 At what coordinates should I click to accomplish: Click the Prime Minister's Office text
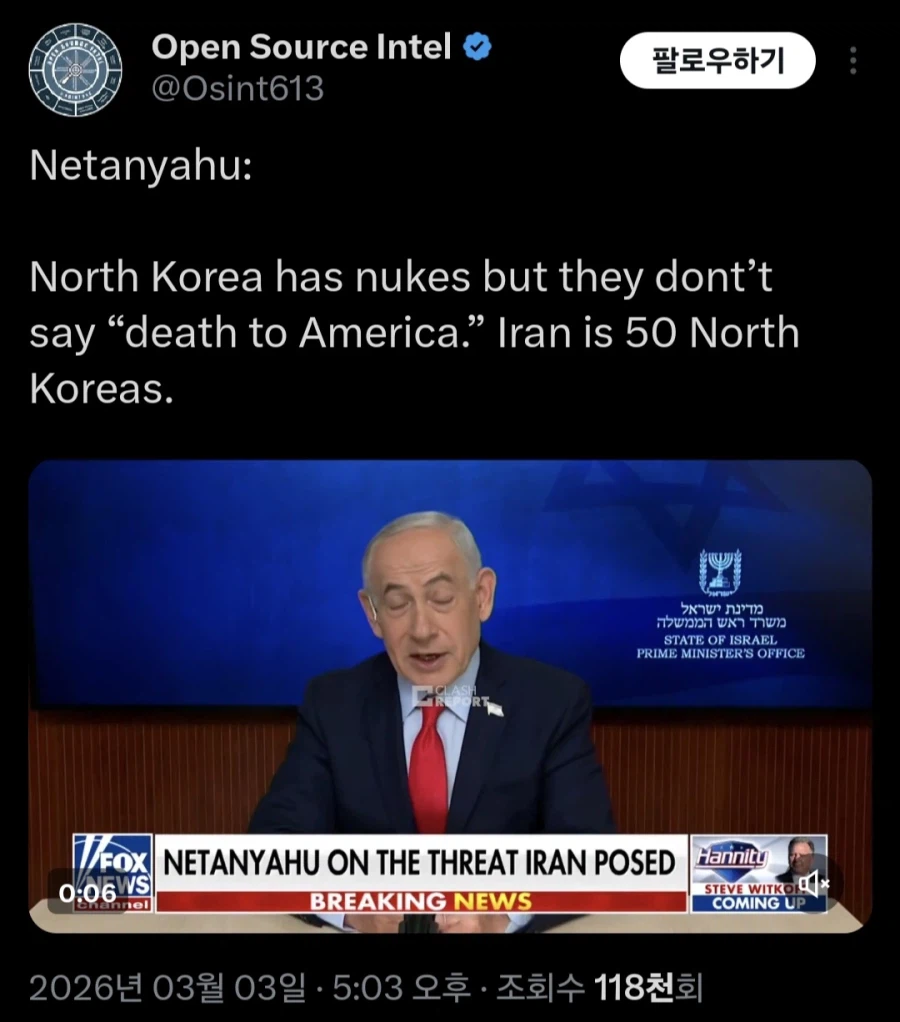pyautogui.click(x=720, y=653)
